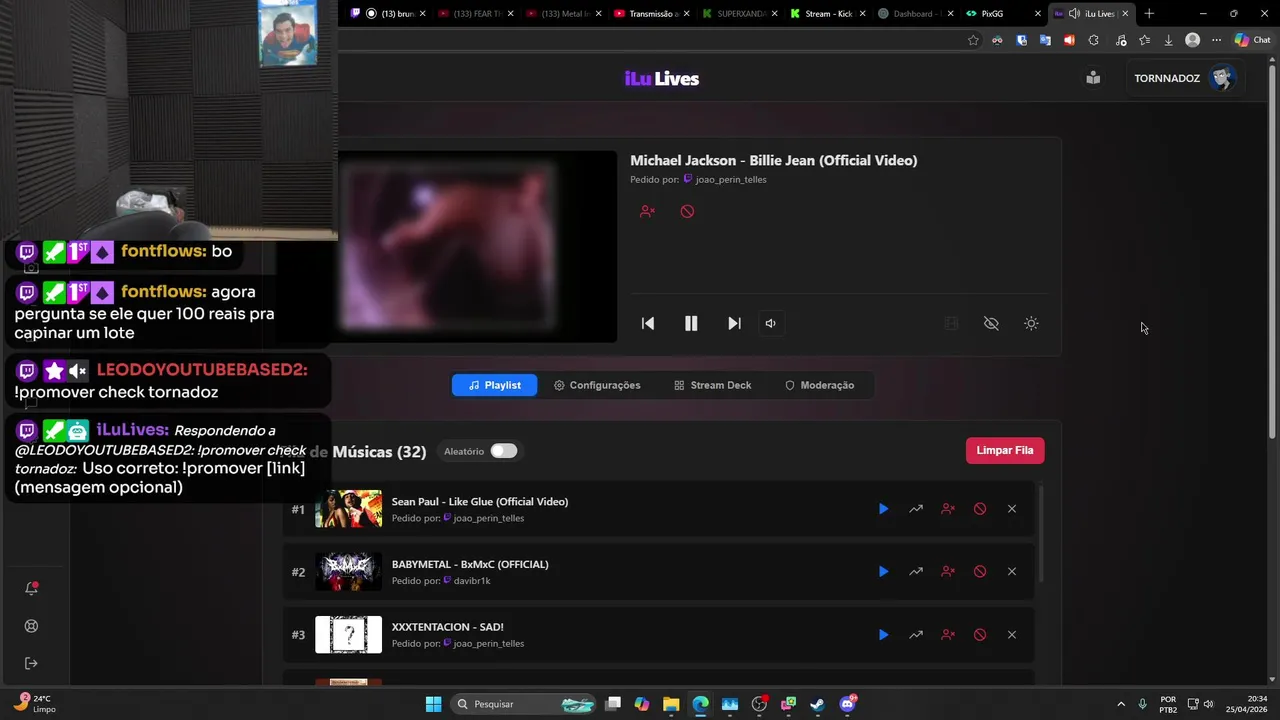Block icon under current song title
Viewport: 1280px width, 720px height.
pyautogui.click(x=687, y=211)
